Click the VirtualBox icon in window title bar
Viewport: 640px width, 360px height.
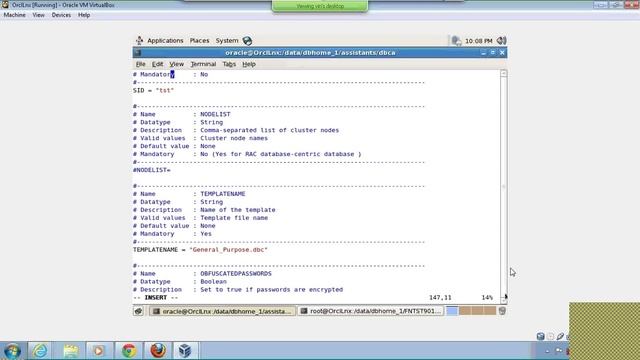pos(5,5)
